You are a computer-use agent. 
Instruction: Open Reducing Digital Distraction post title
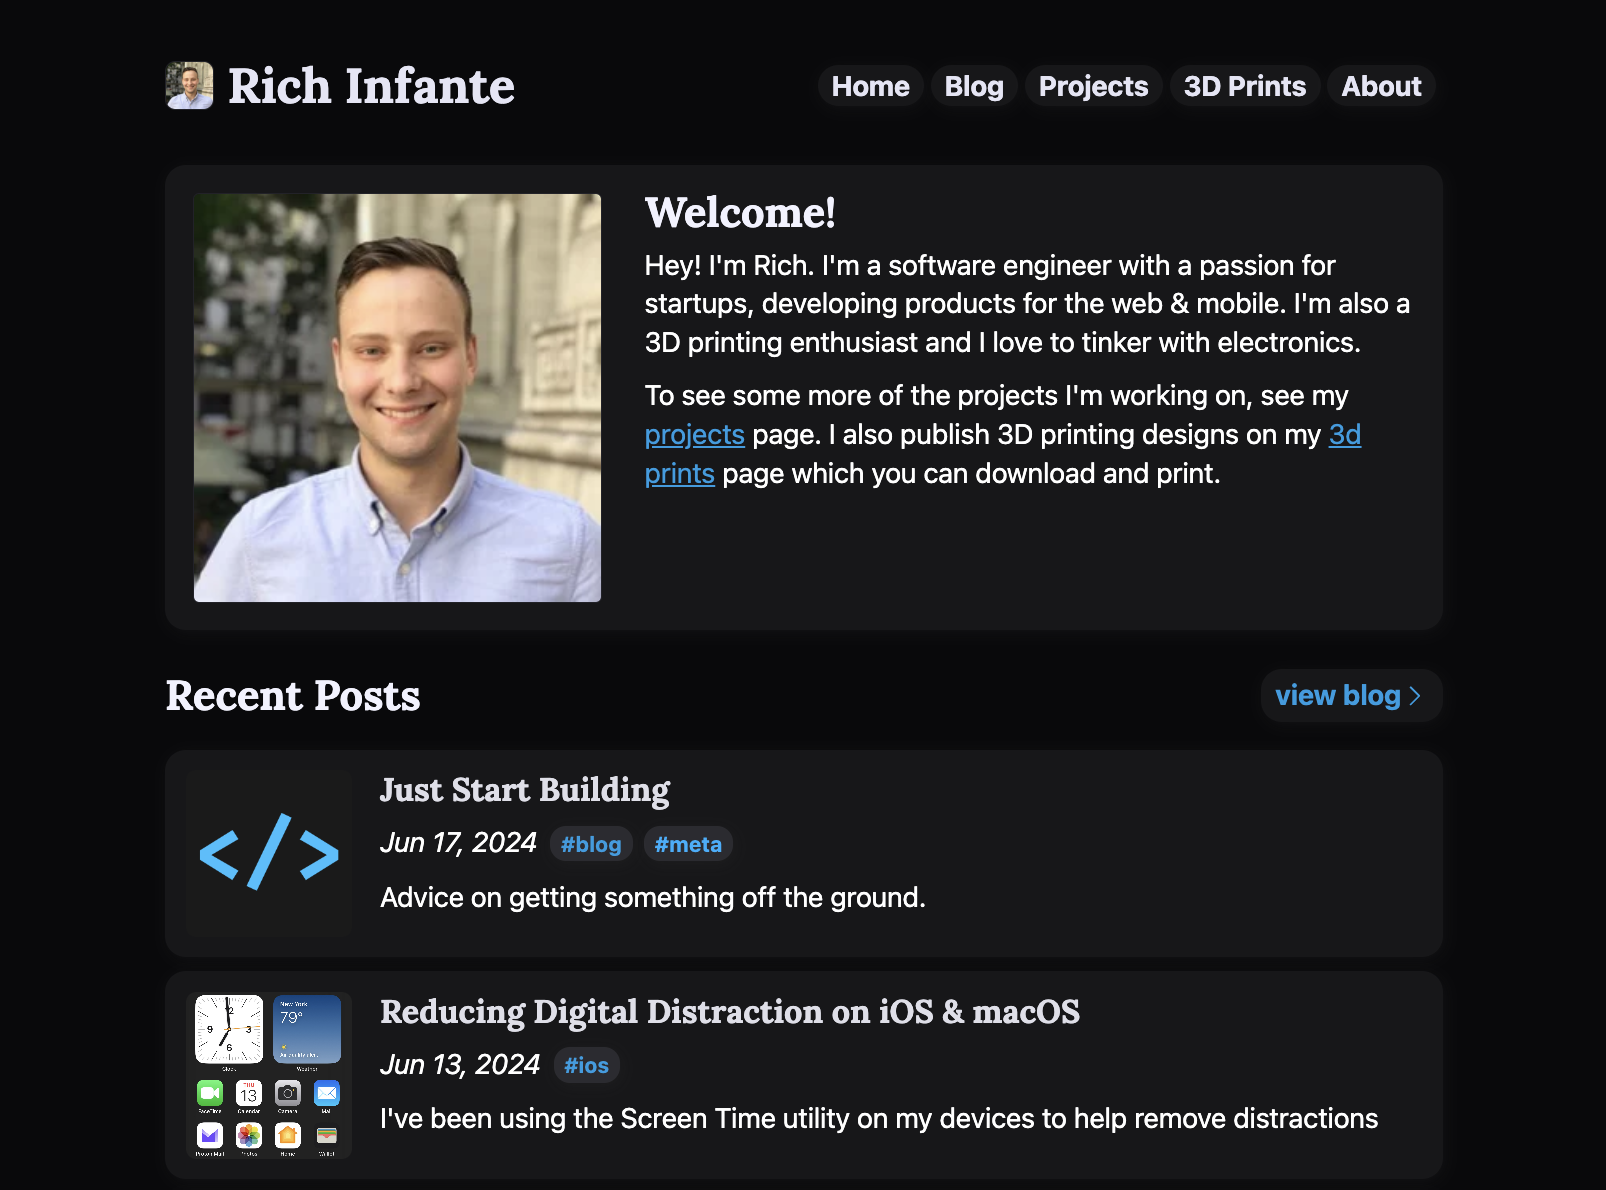pos(730,1012)
